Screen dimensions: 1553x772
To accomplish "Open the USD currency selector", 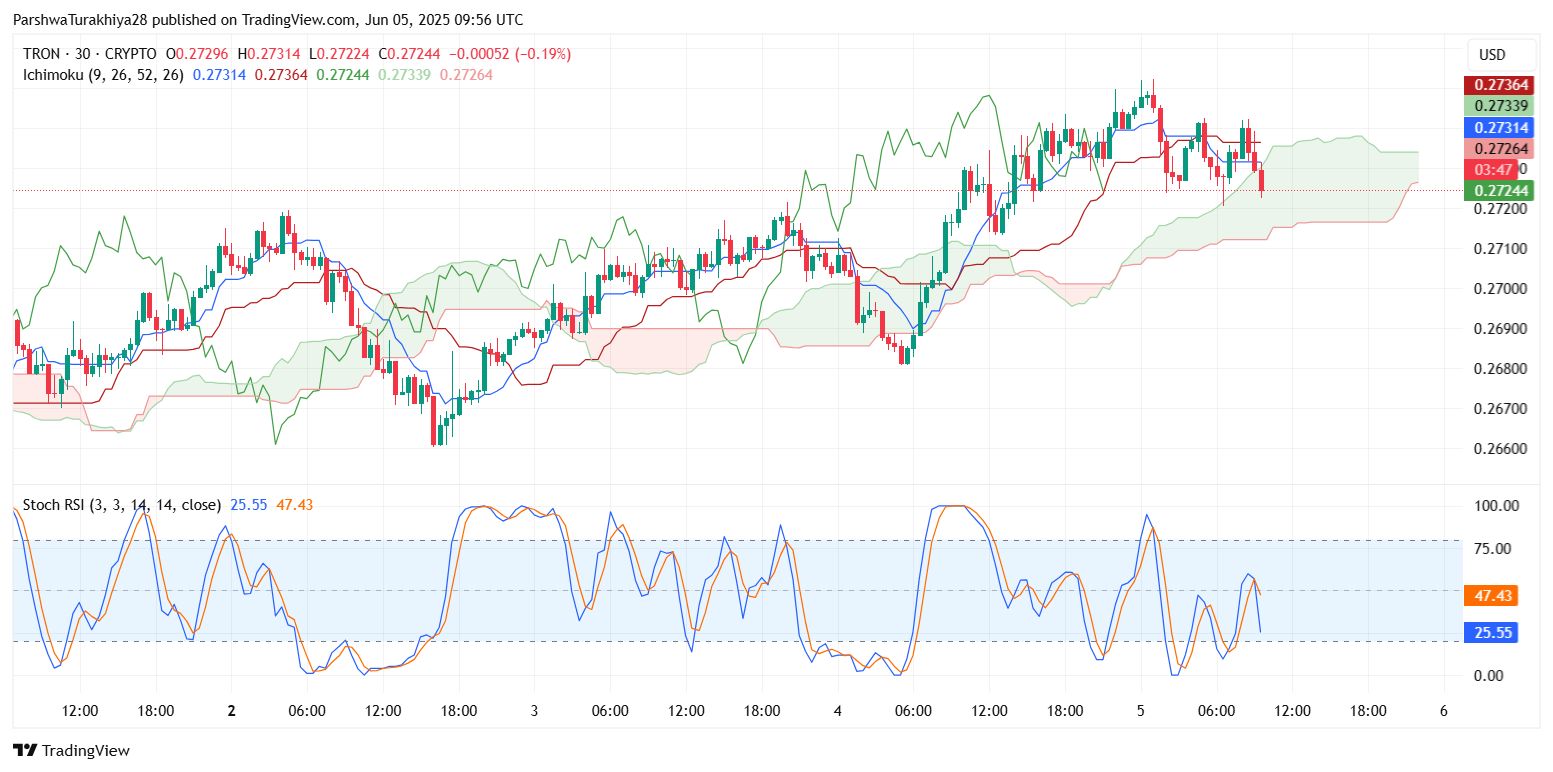I will [x=1491, y=55].
